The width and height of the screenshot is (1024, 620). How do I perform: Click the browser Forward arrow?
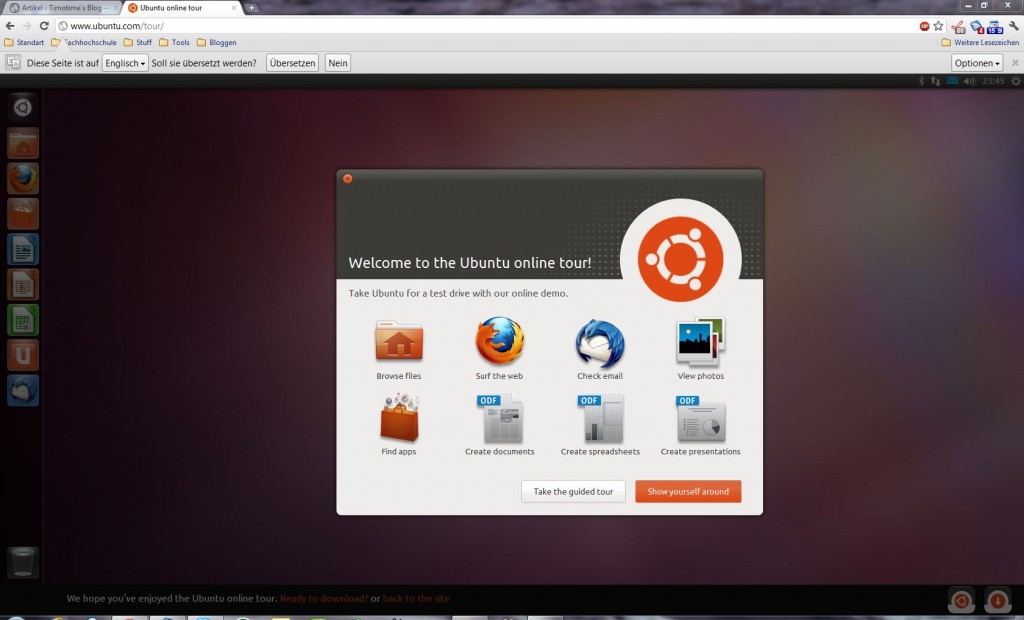point(27,25)
